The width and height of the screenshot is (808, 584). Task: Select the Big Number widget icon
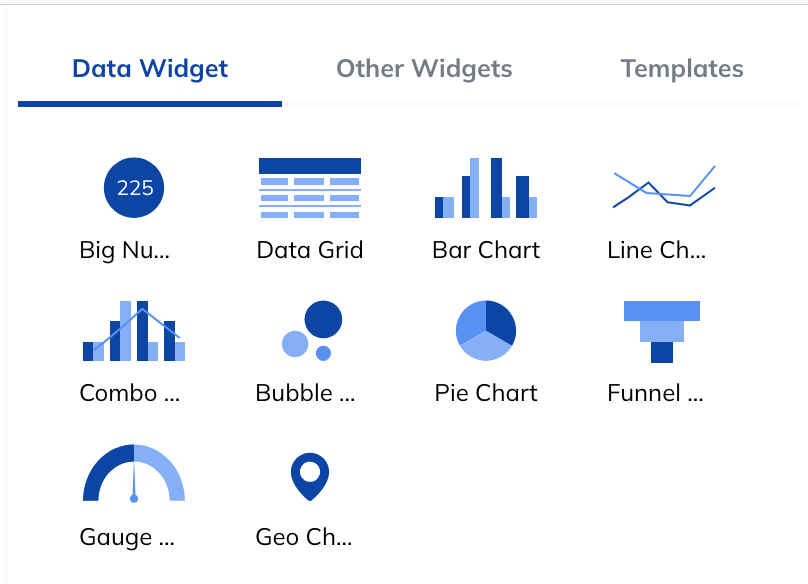pyautogui.click(x=133, y=187)
